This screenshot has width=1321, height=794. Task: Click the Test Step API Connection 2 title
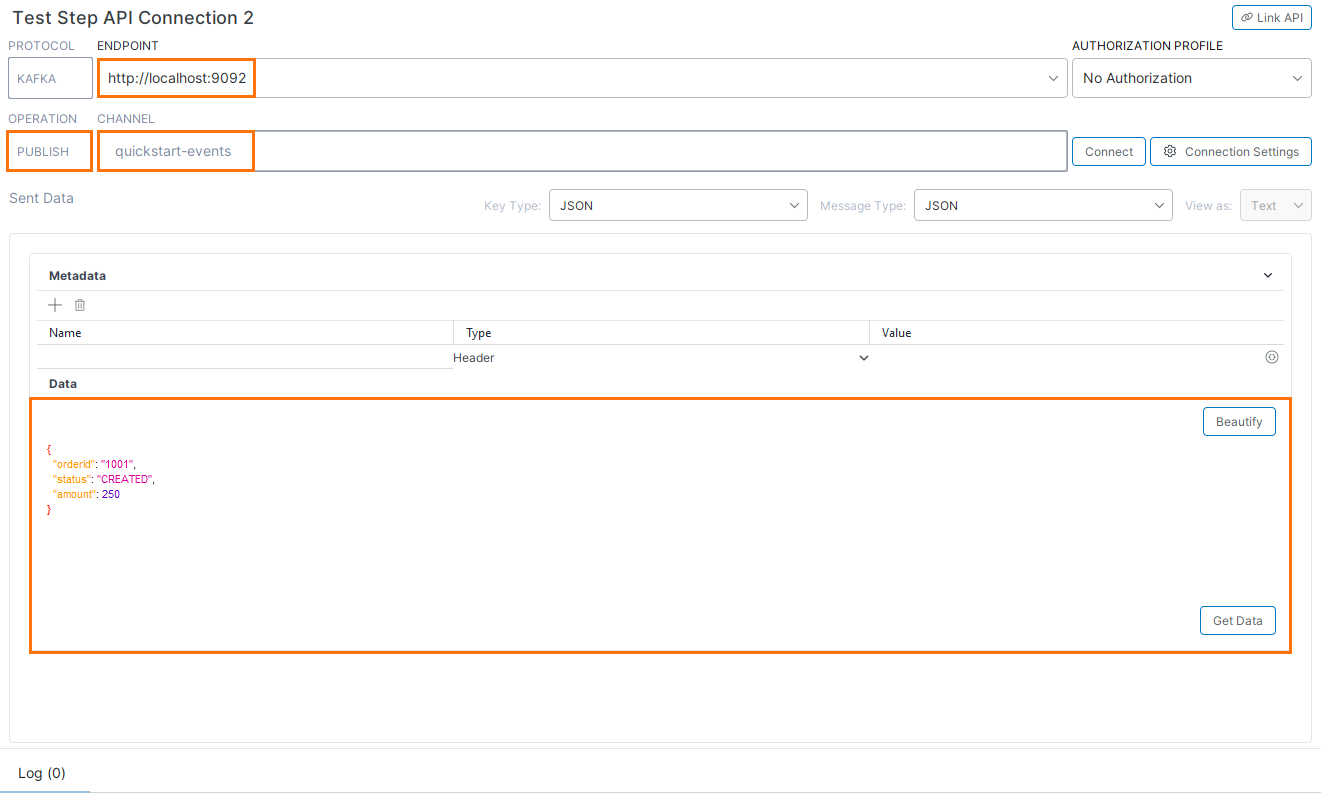[133, 18]
